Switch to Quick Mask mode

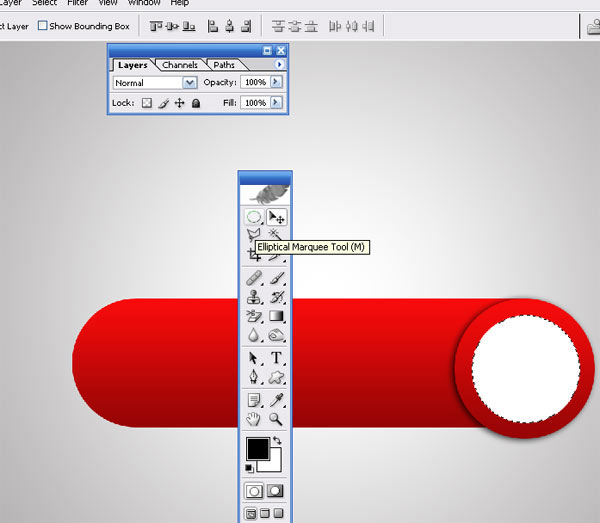(x=275, y=491)
